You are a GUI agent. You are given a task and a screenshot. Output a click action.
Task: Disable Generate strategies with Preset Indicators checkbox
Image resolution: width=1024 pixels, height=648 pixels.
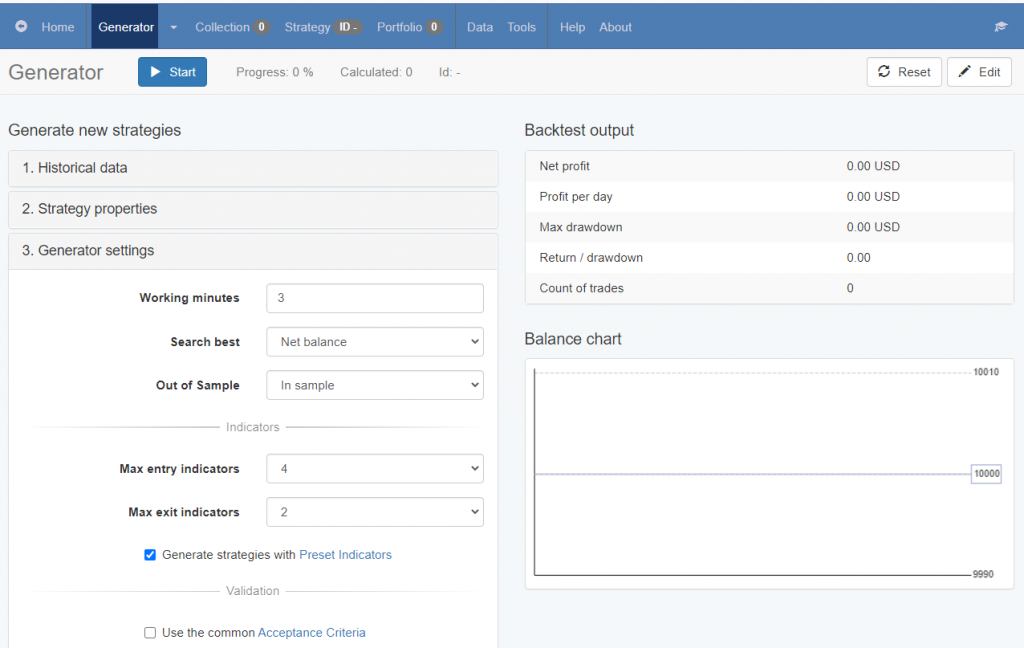[150, 555]
